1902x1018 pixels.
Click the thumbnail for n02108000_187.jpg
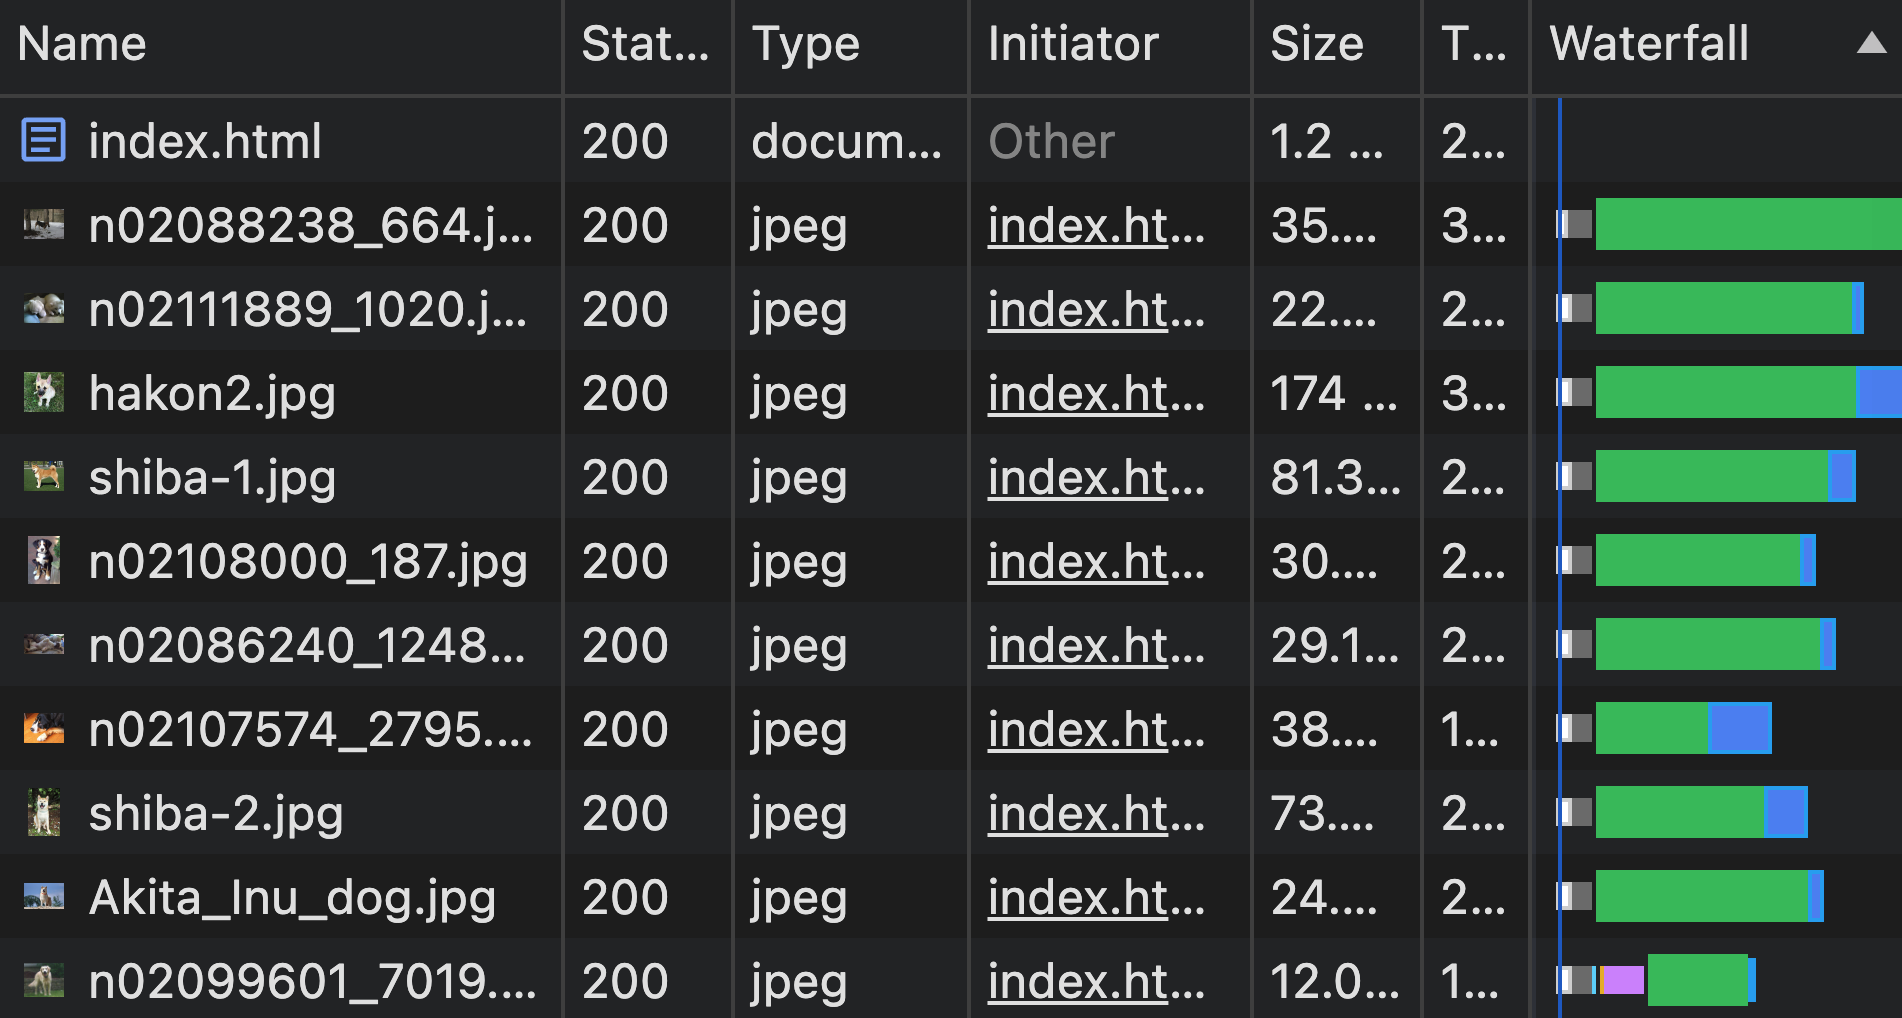click(42, 561)
